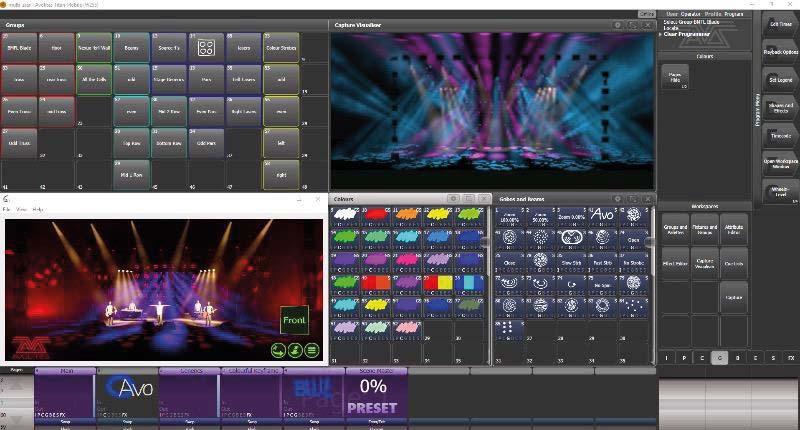800x430 pixels.
Task: Select the highlighted G attribute bank tab
Action: coord(719,358)
